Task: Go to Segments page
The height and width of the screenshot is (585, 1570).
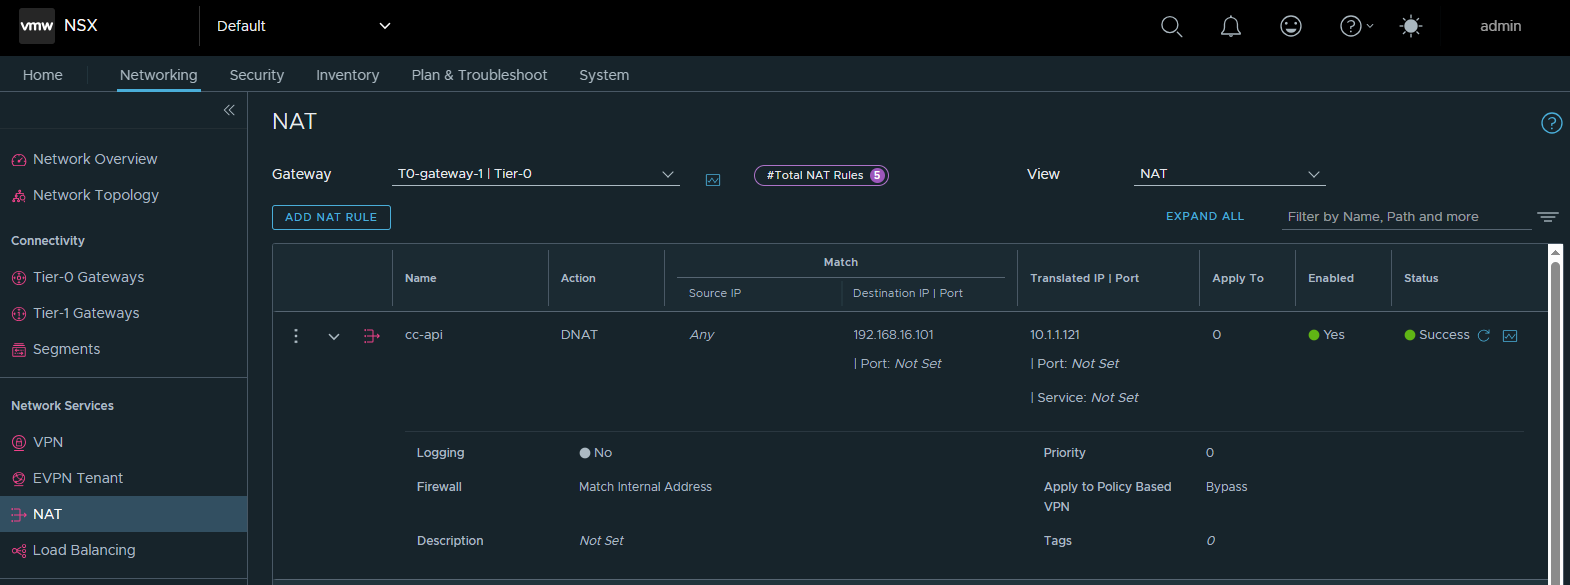Action: point(66,349)
